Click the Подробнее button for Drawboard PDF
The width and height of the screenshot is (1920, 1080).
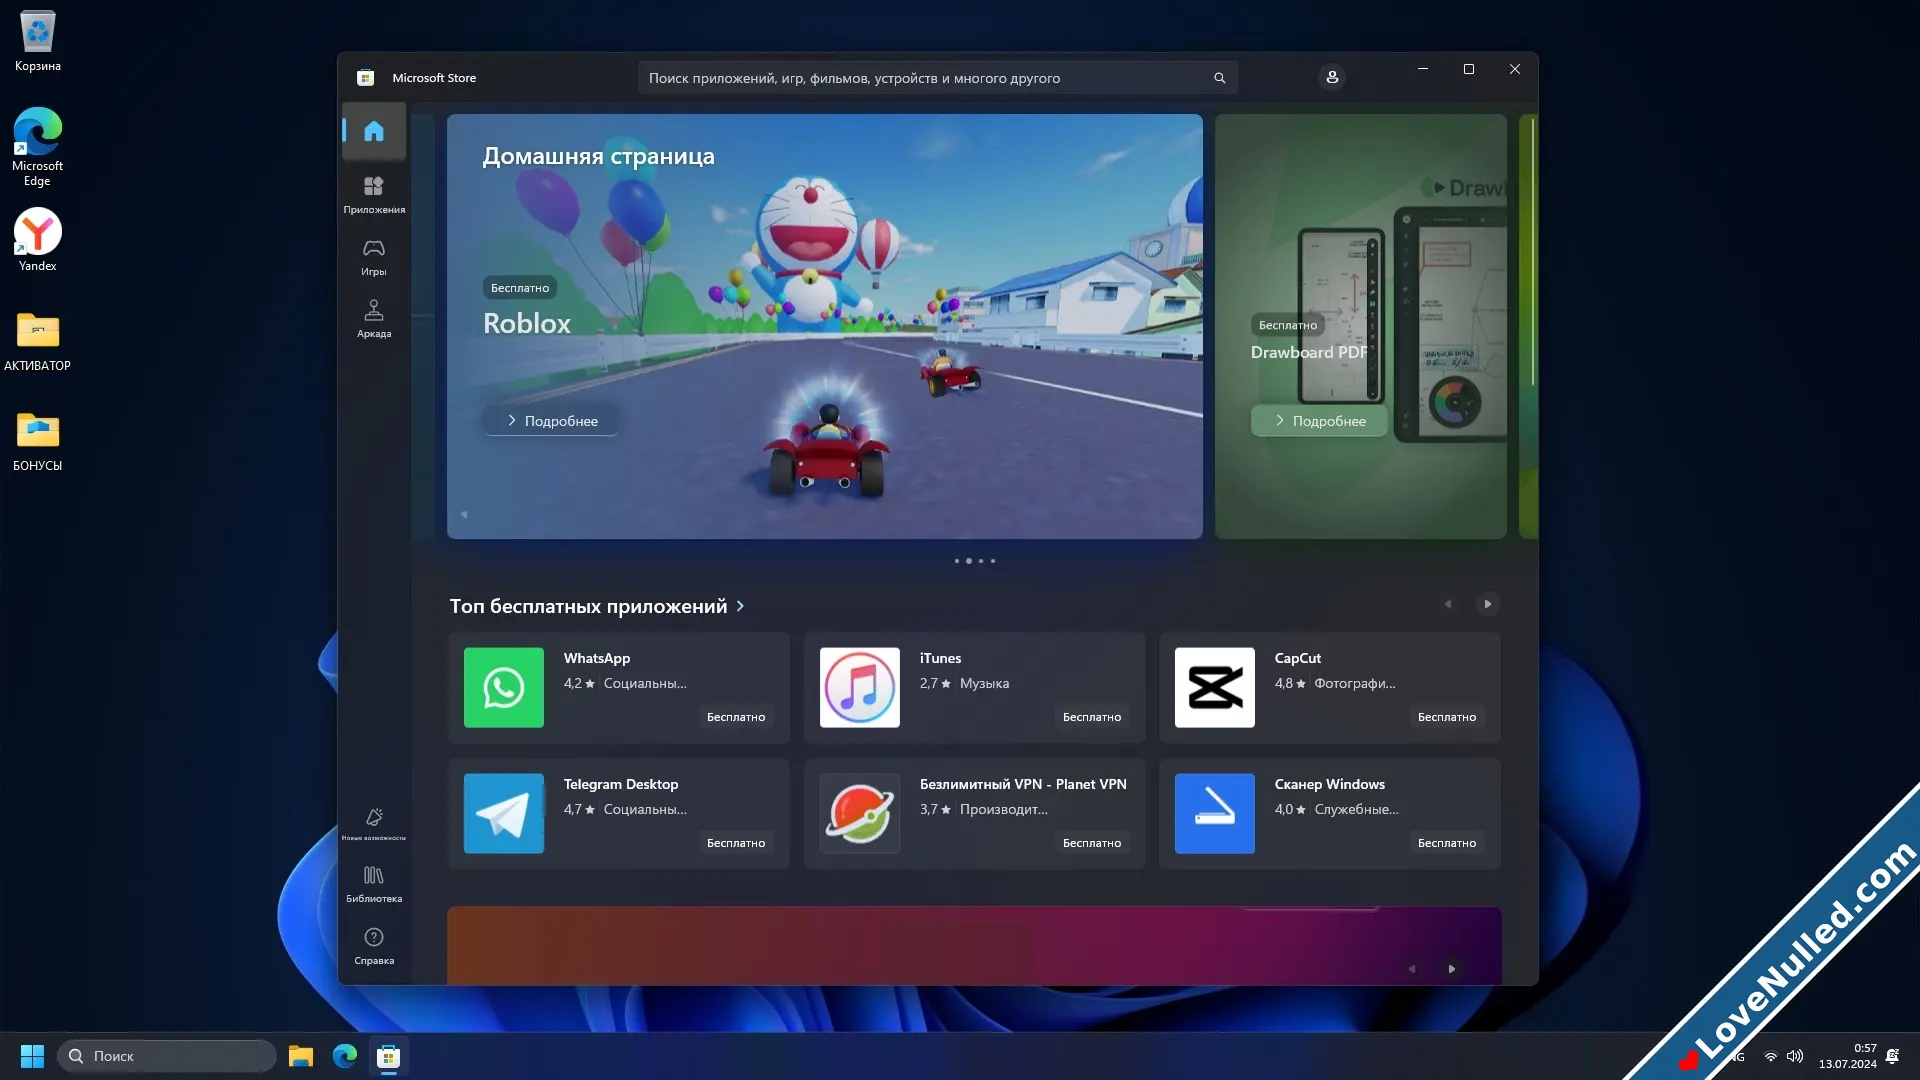pos(1319,421)
